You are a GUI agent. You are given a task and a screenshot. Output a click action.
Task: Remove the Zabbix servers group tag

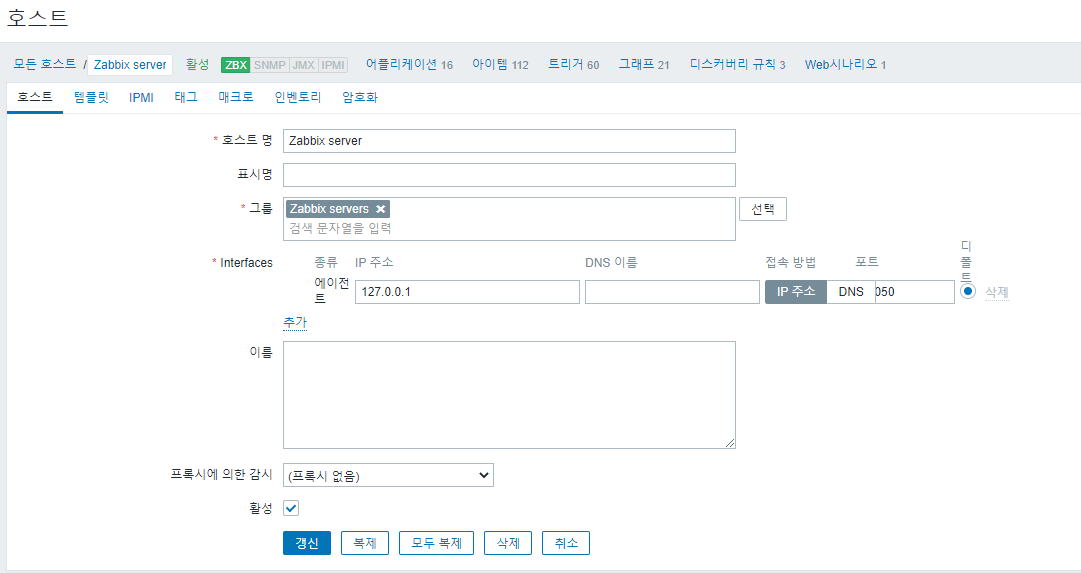pyautogui.click(x=381, y=209)
